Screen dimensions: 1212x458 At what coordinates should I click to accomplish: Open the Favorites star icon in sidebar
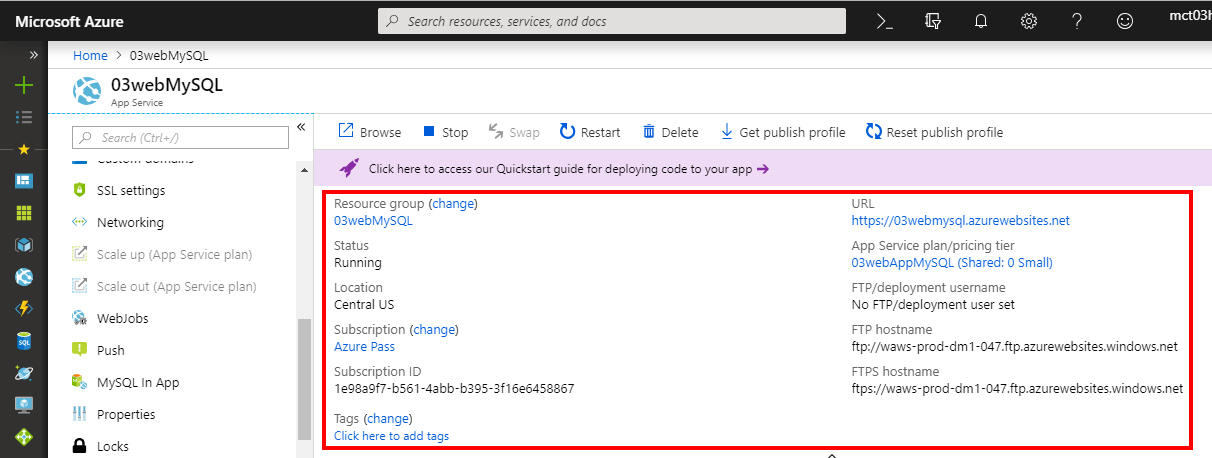tap(24, 149)
